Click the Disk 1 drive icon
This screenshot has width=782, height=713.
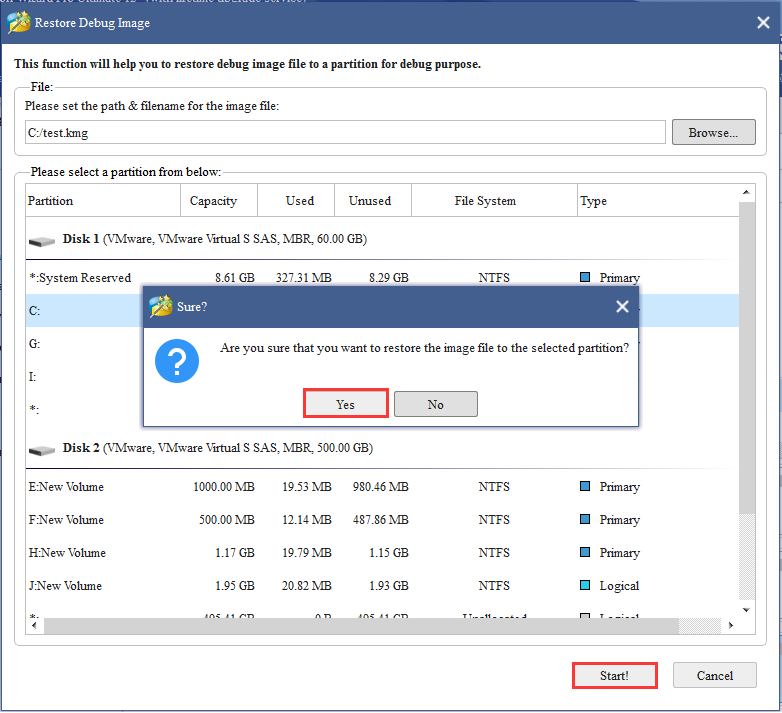click(42, 241)
